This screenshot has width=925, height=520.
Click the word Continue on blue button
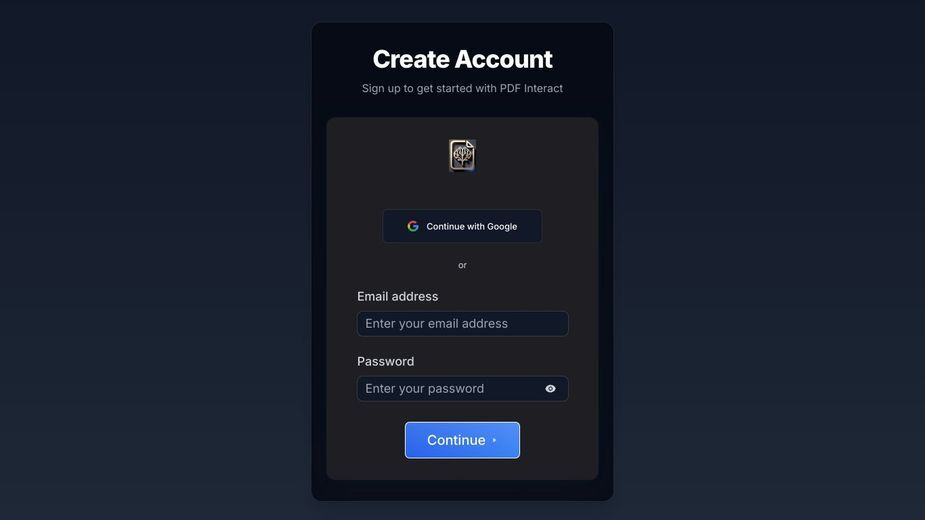click(456, 440)
